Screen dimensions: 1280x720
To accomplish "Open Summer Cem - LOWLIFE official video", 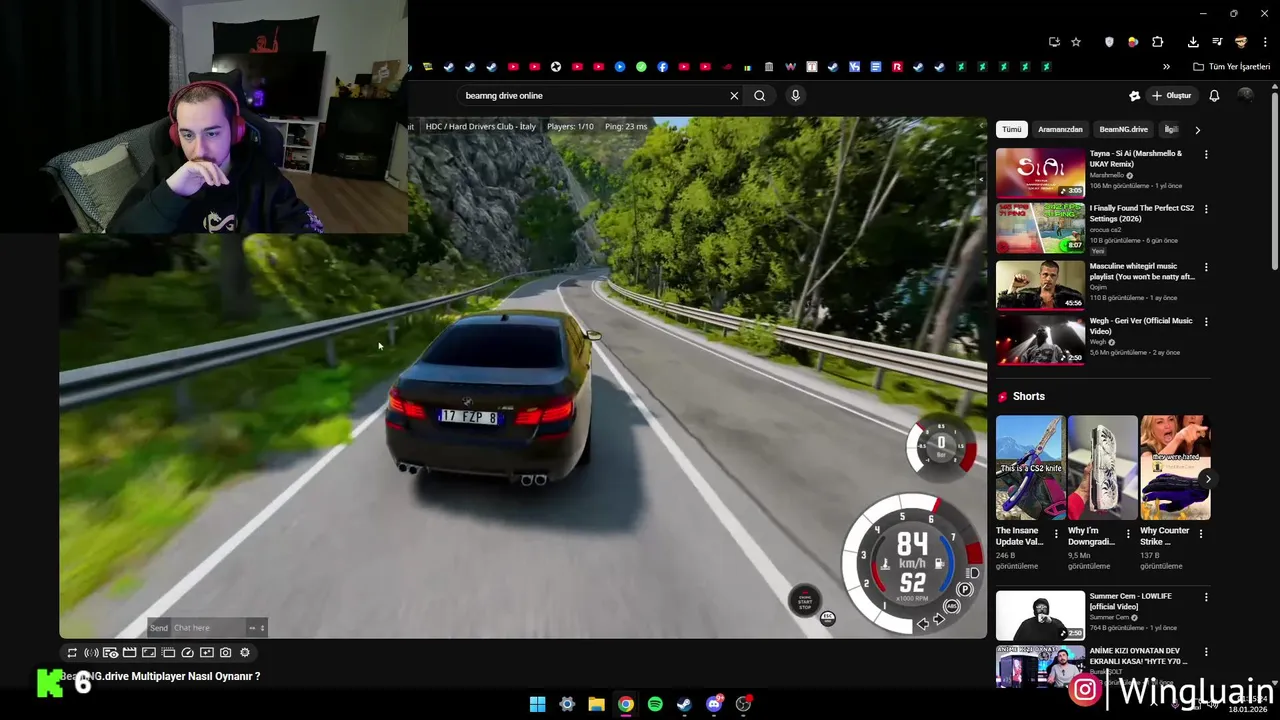I will (1040, 615).
